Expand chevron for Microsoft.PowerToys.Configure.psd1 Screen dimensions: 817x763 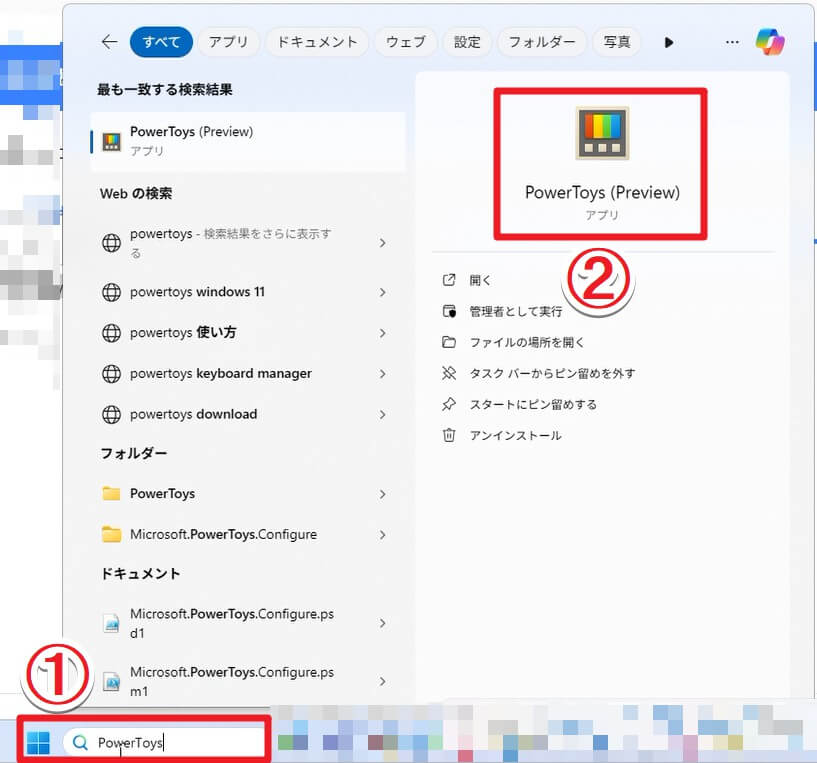382,623
